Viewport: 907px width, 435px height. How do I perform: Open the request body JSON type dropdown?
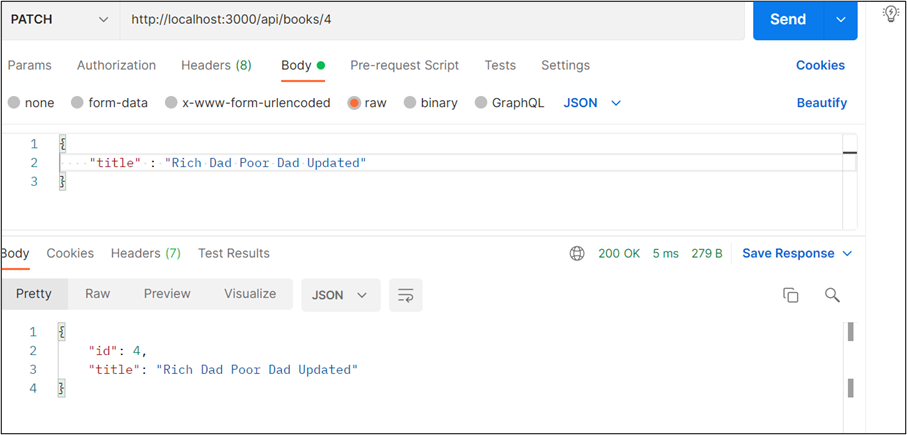592,103
